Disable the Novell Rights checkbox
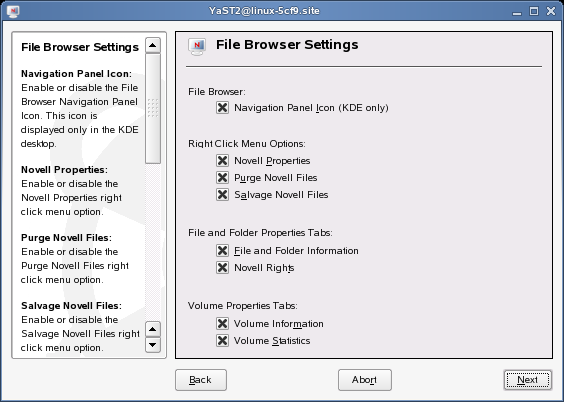 pyautogui.click(x=222, y=268)
